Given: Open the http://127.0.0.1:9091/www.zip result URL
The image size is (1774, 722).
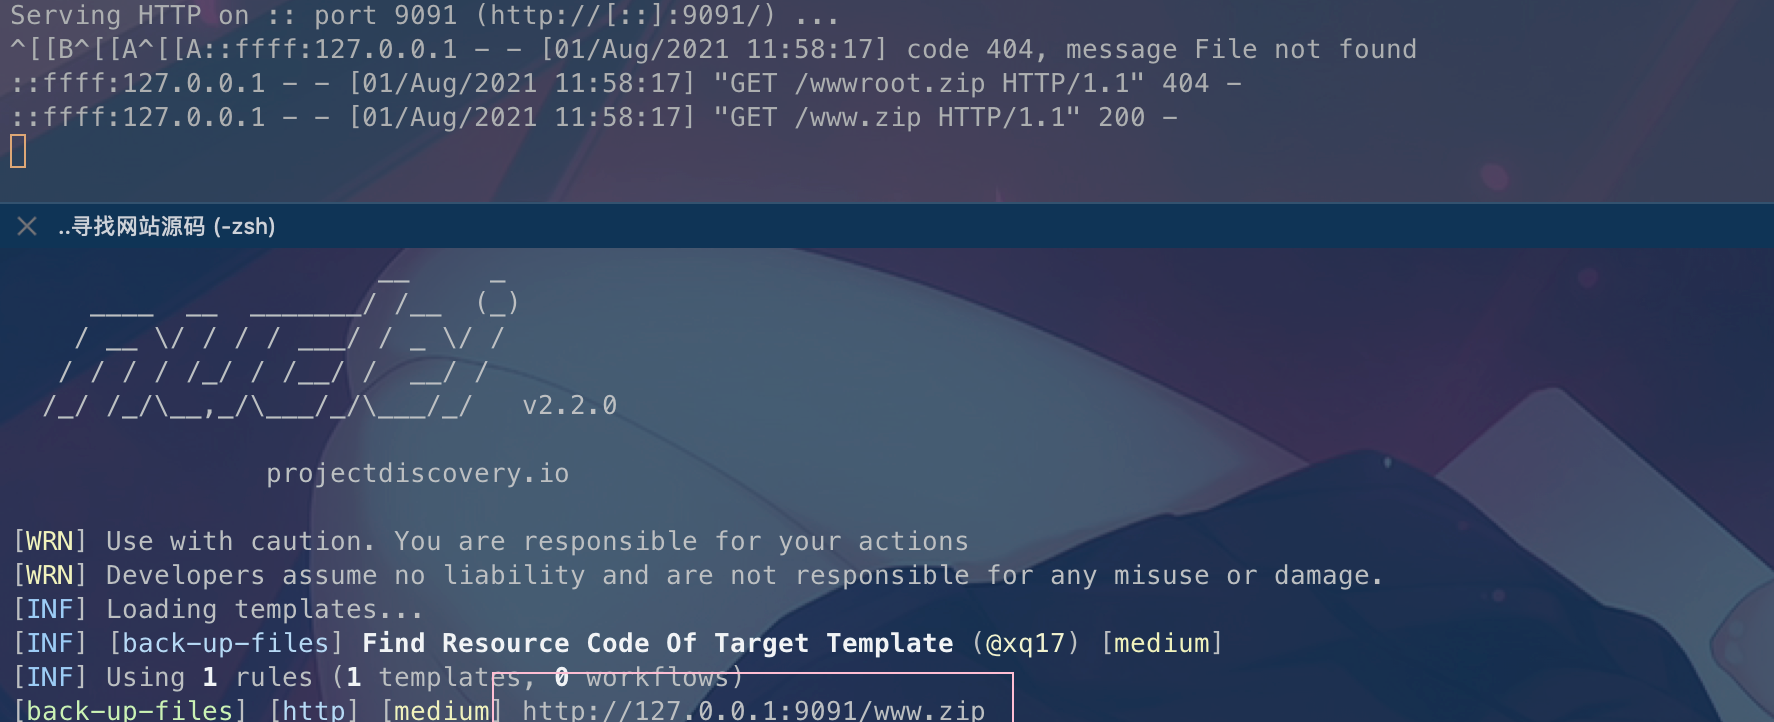Looking at the screenshot, I should [753, 709].
